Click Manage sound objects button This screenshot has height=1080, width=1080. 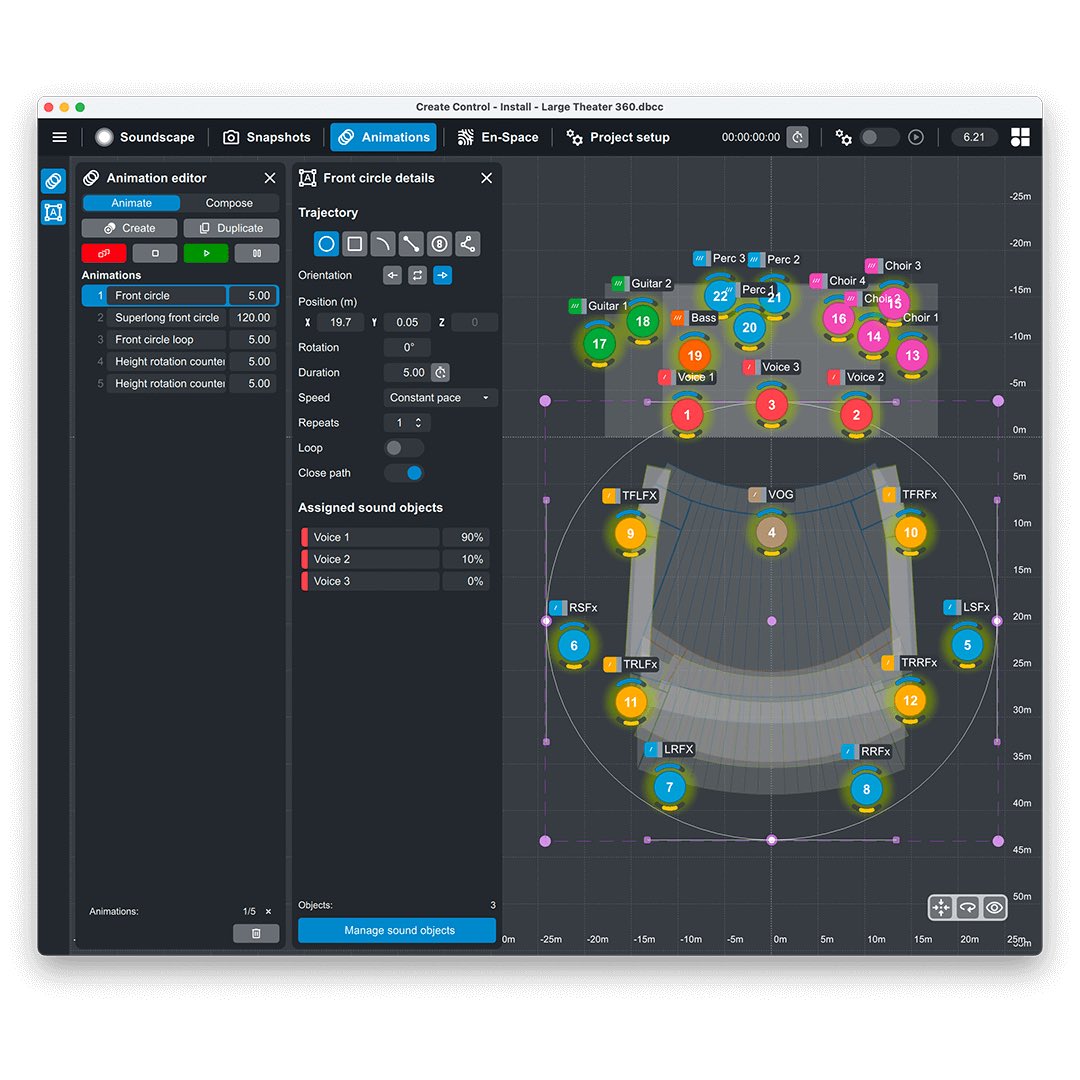tap(397, 931)
